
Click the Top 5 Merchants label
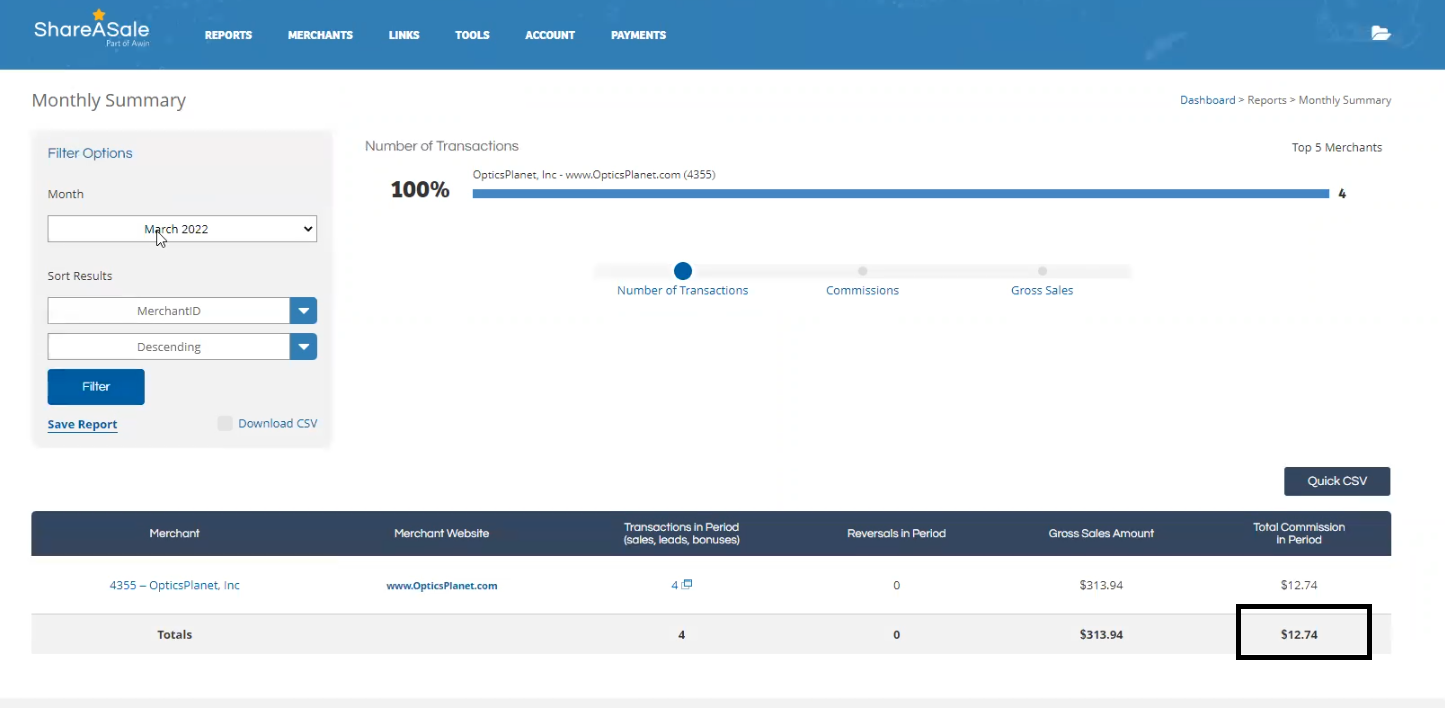click(1337, 147)
